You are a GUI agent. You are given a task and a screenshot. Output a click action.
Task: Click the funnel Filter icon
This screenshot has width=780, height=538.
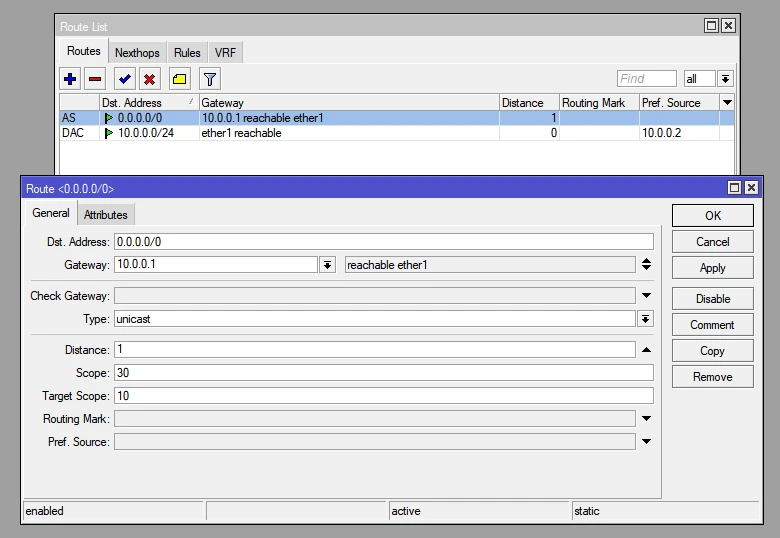coord(209,79)
